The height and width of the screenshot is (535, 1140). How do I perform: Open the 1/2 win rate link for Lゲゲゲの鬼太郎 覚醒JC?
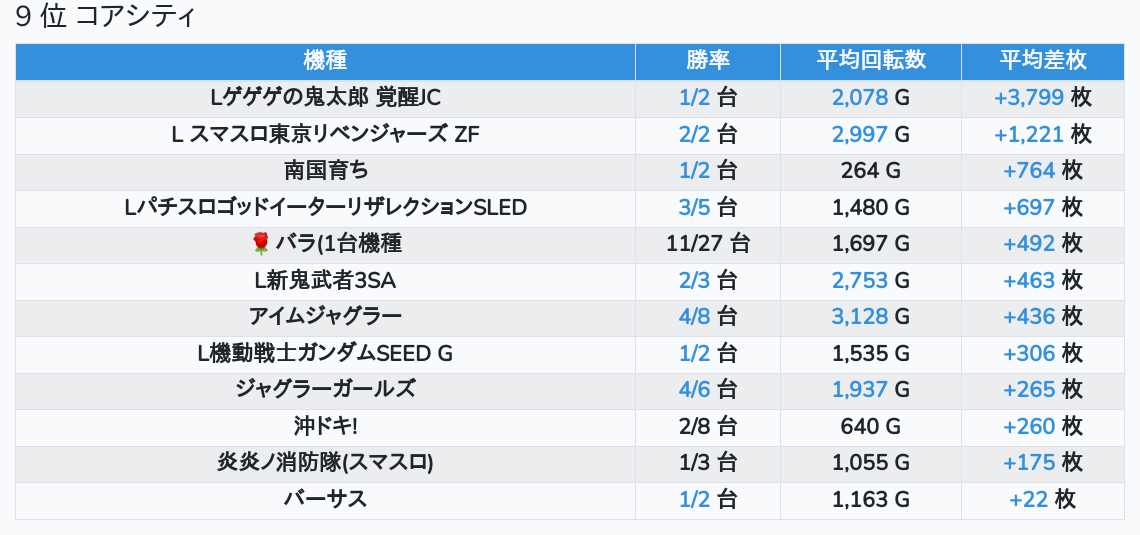pos(694,98)
